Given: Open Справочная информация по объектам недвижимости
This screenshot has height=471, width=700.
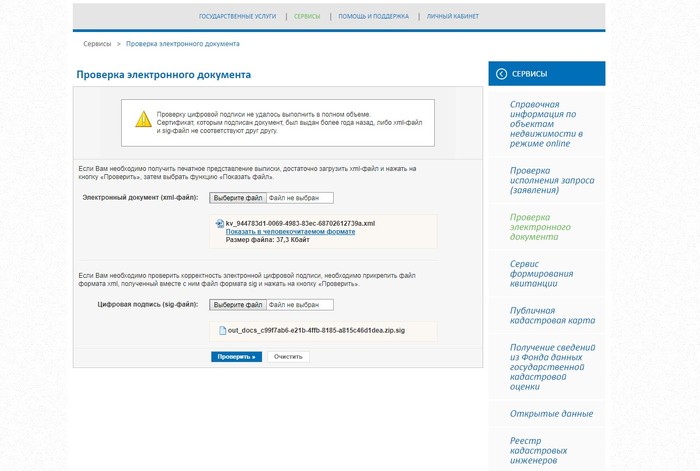Looking at the screenshot, I should click(543, 123).
